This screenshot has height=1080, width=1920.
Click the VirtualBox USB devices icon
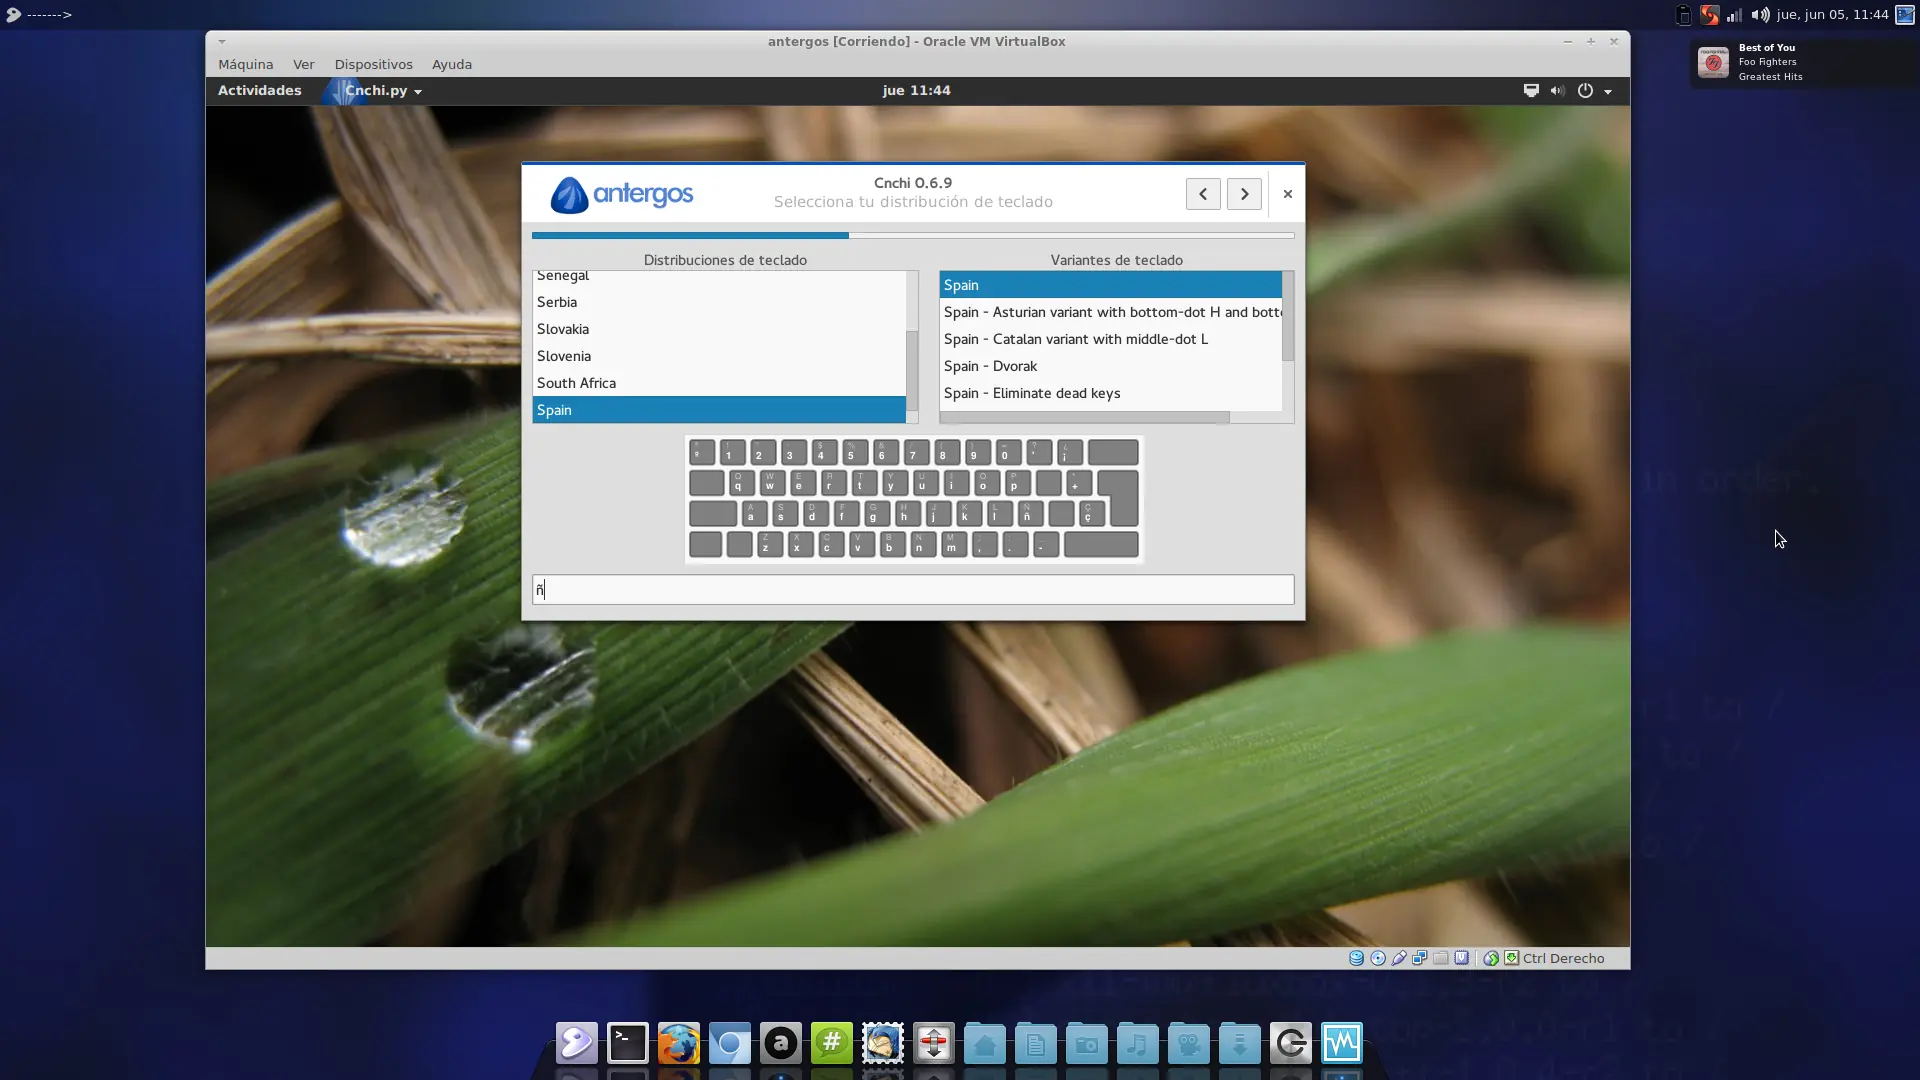pyautogui.click(x=1399, y=958)
